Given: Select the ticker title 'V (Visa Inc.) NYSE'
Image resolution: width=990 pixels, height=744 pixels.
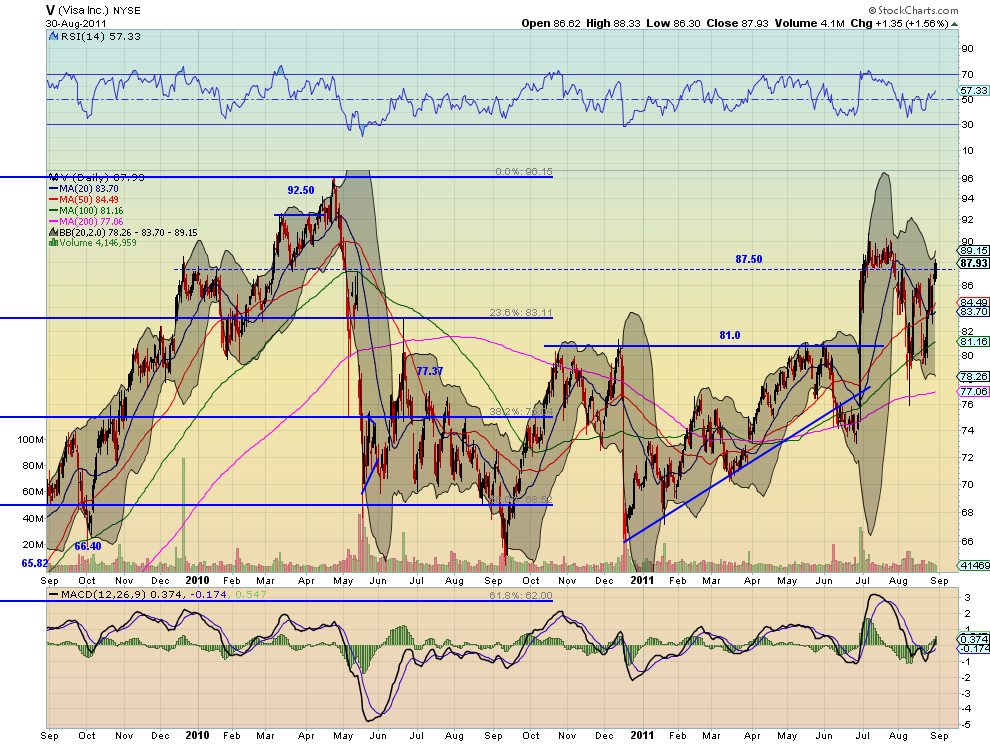Looking at the screenshot, I should pyautogui.click(x=93, y=10).
